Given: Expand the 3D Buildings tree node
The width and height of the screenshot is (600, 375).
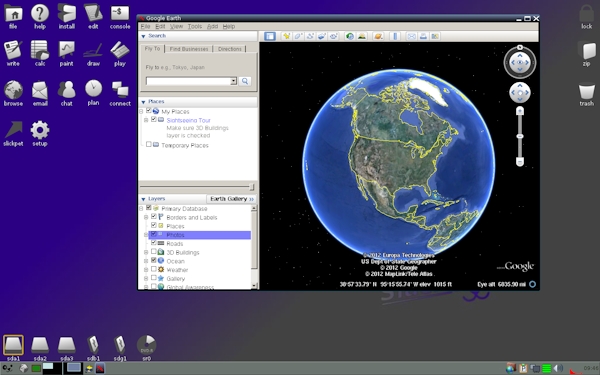Looking at the screenshot, I should (x=146, y=253).
